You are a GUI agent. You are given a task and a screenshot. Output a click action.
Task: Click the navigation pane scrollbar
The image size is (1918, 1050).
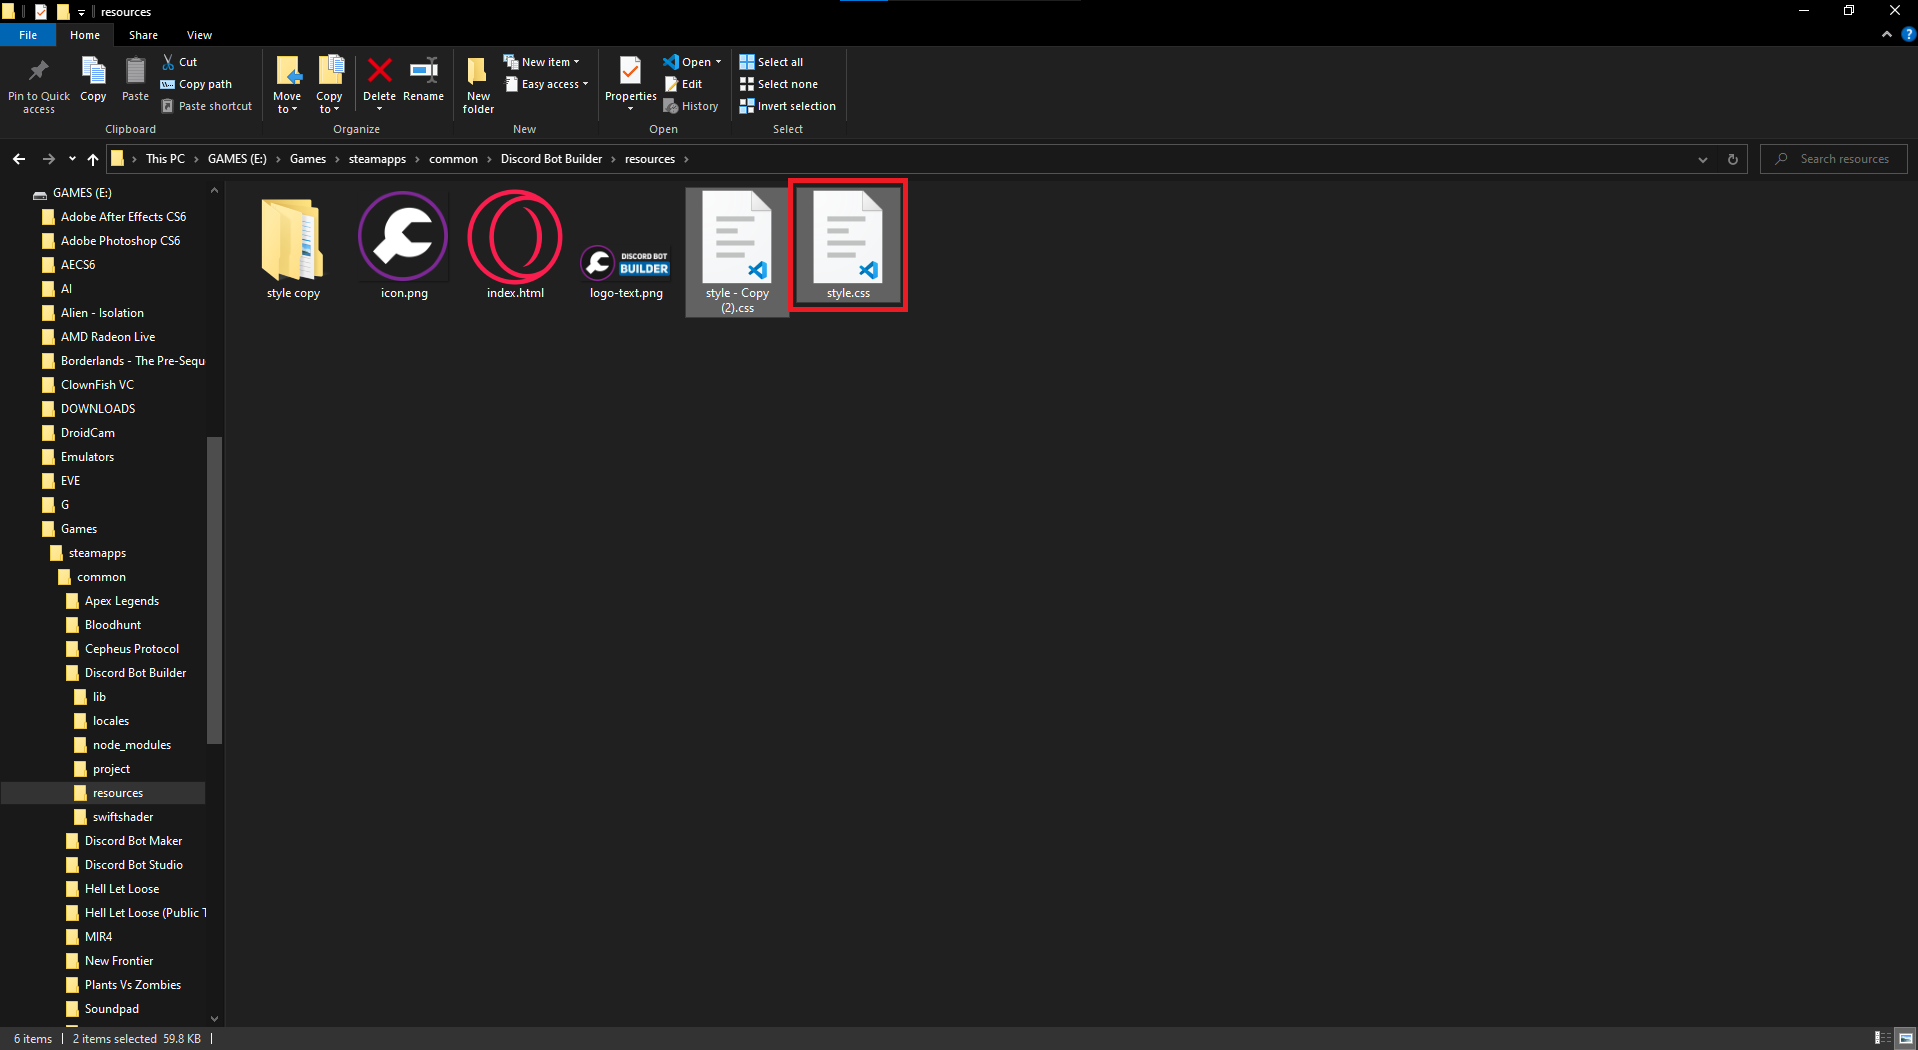click(214, 590)
